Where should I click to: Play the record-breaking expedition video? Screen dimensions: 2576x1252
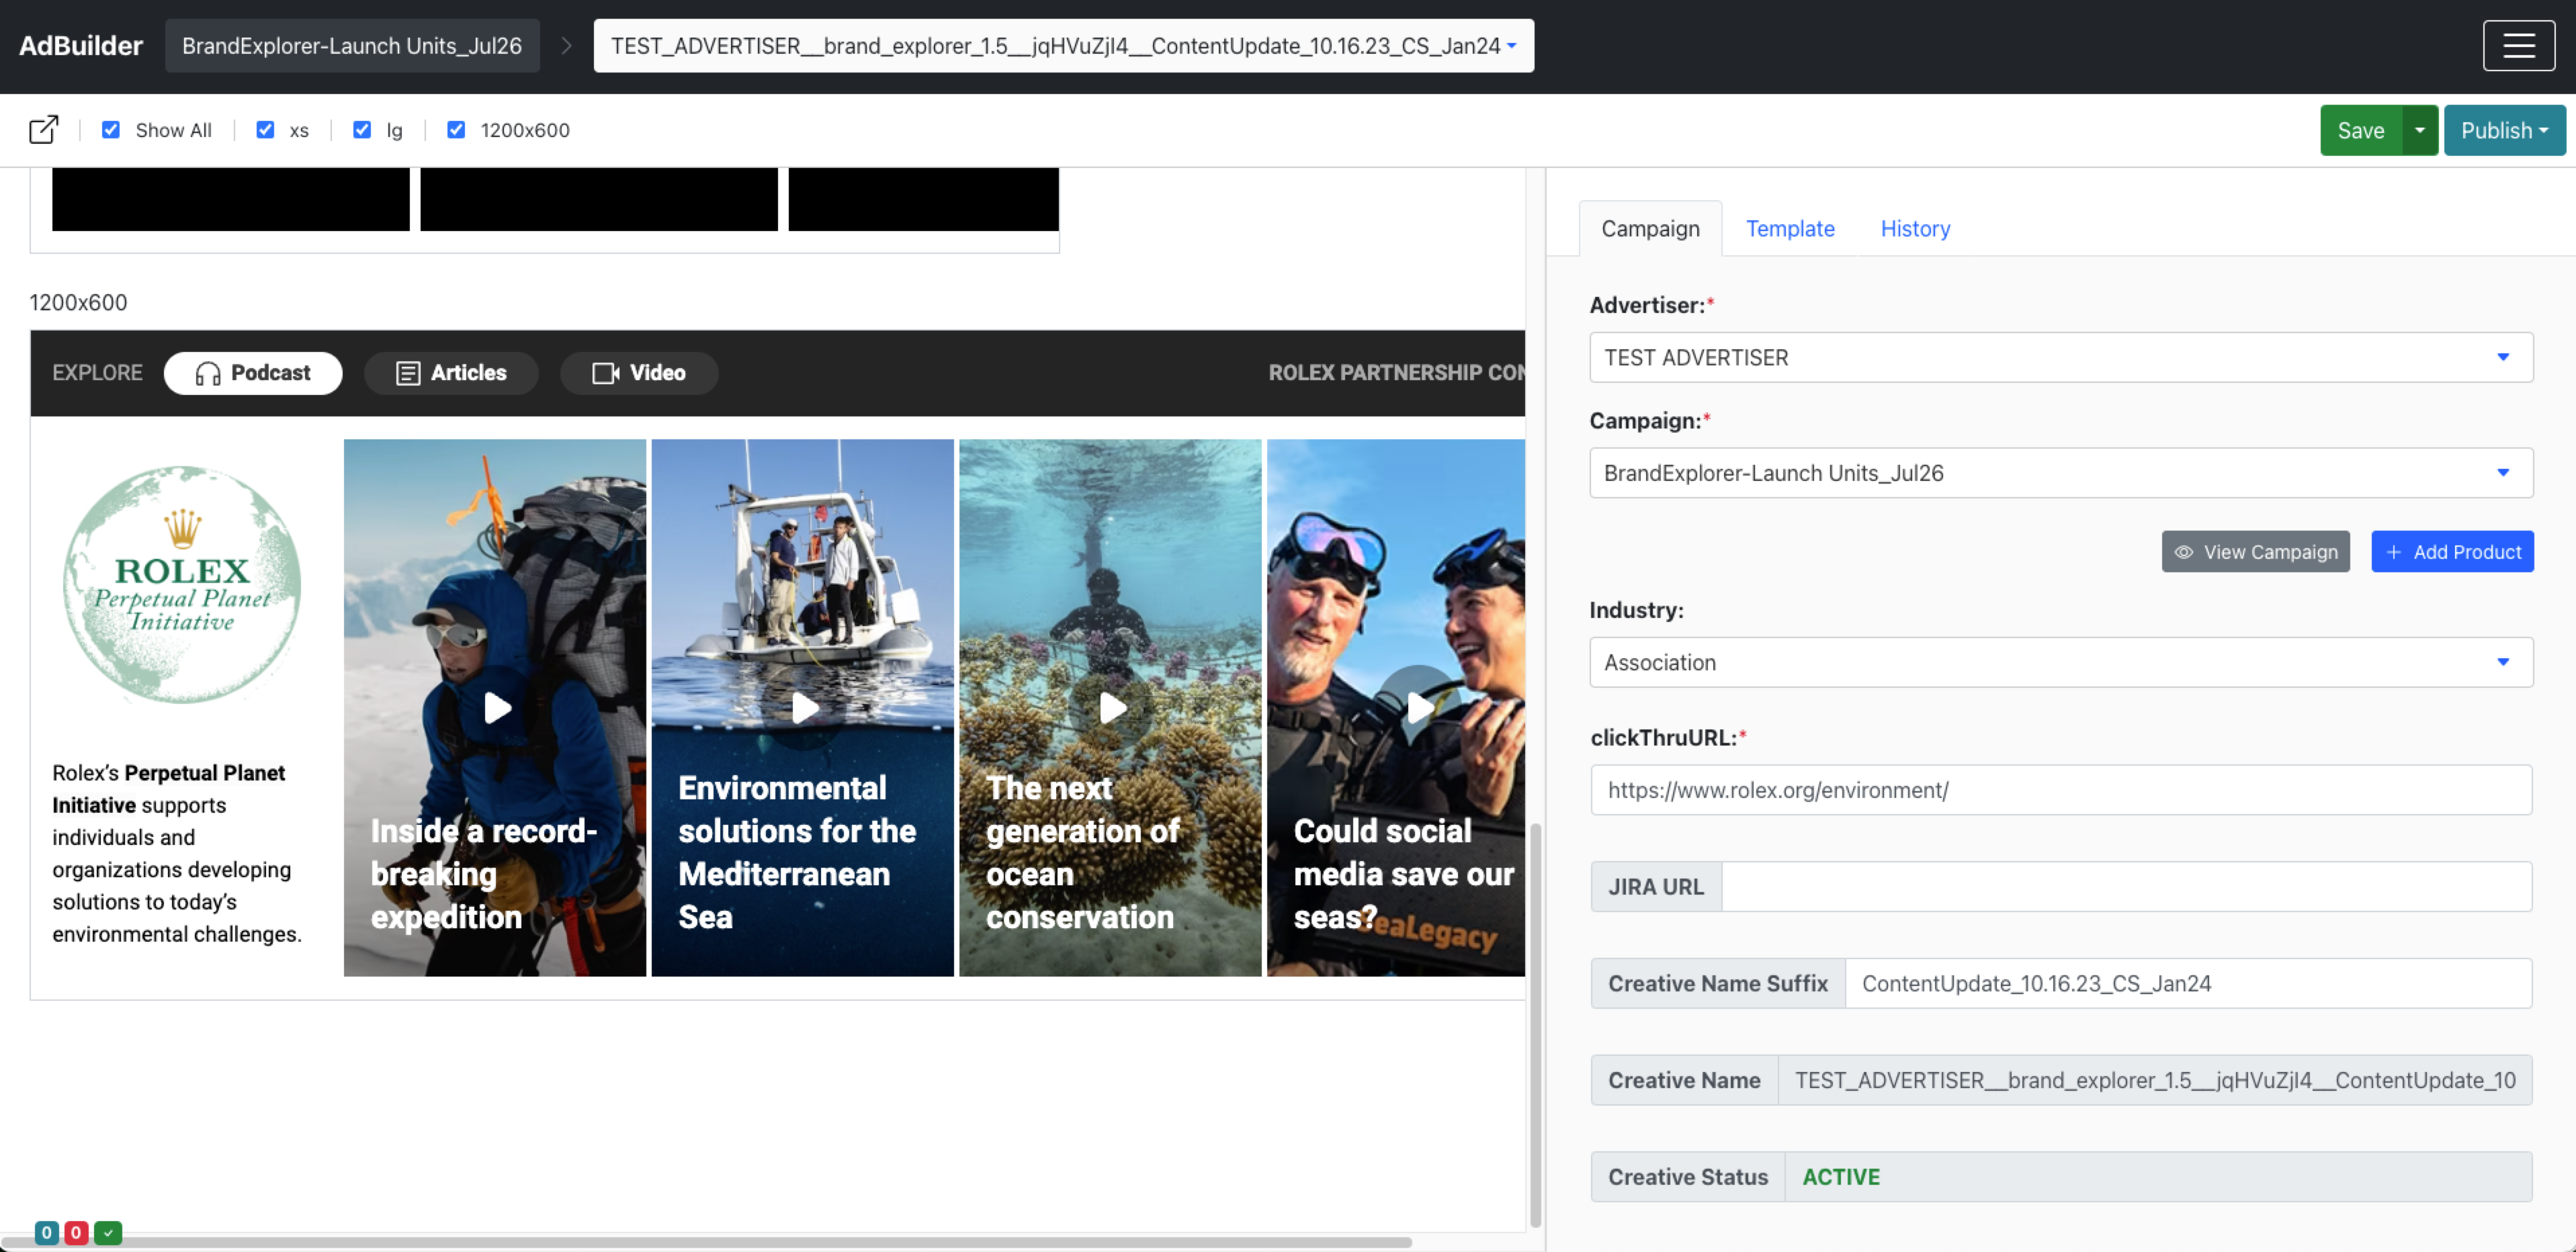[497, 708]
